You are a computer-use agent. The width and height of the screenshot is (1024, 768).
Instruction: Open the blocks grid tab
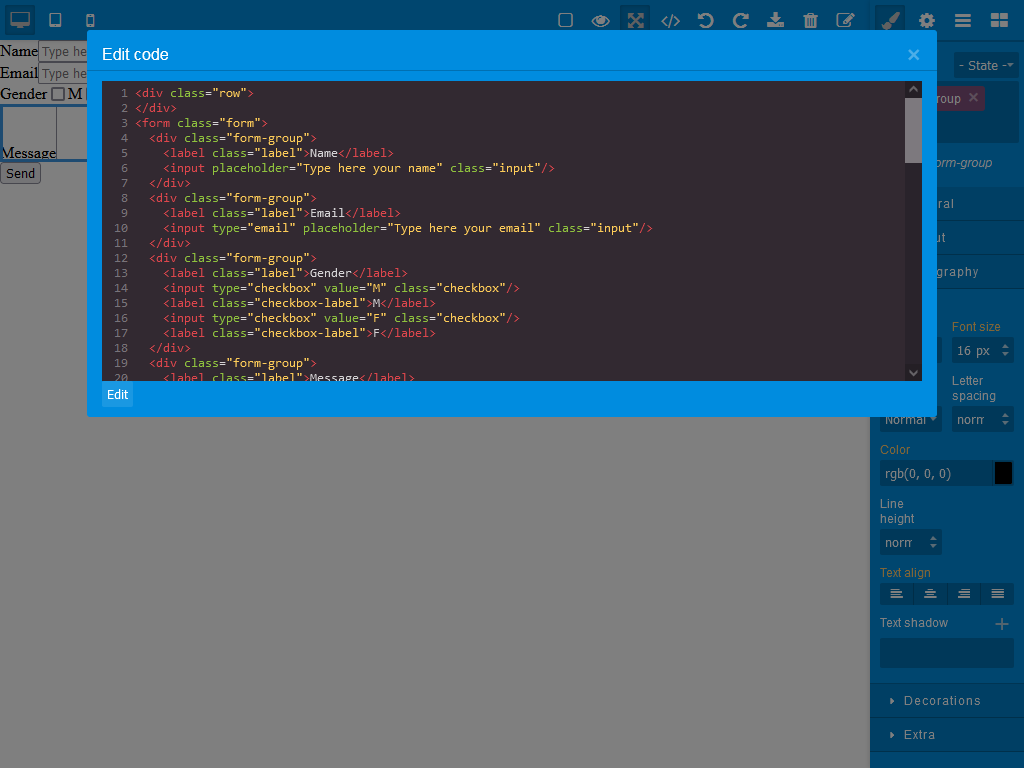tap(999, 21)
